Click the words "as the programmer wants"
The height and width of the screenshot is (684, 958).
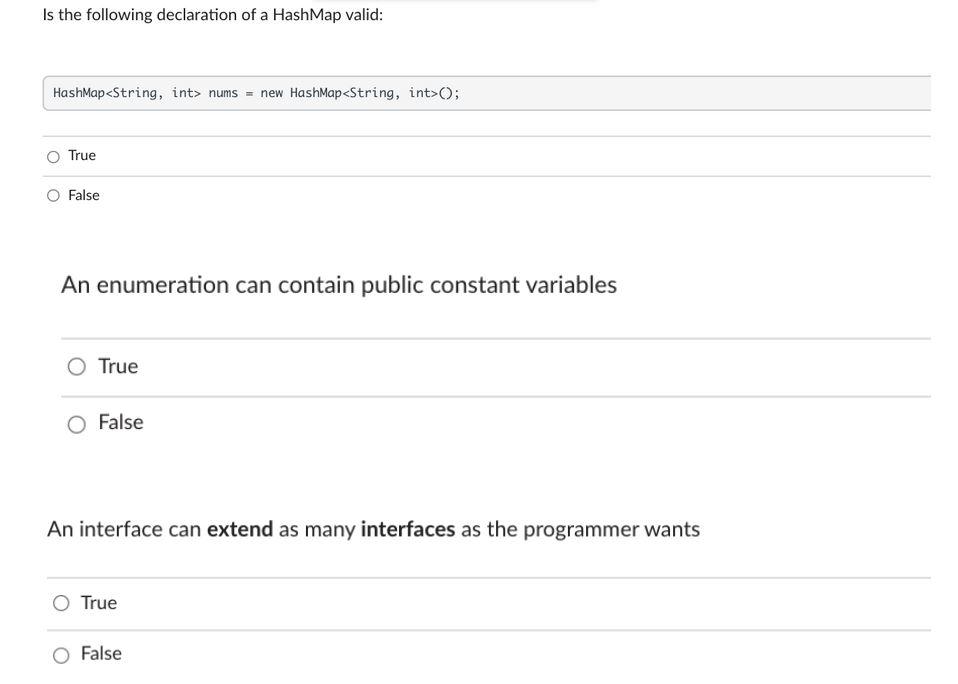click(580, 529)
